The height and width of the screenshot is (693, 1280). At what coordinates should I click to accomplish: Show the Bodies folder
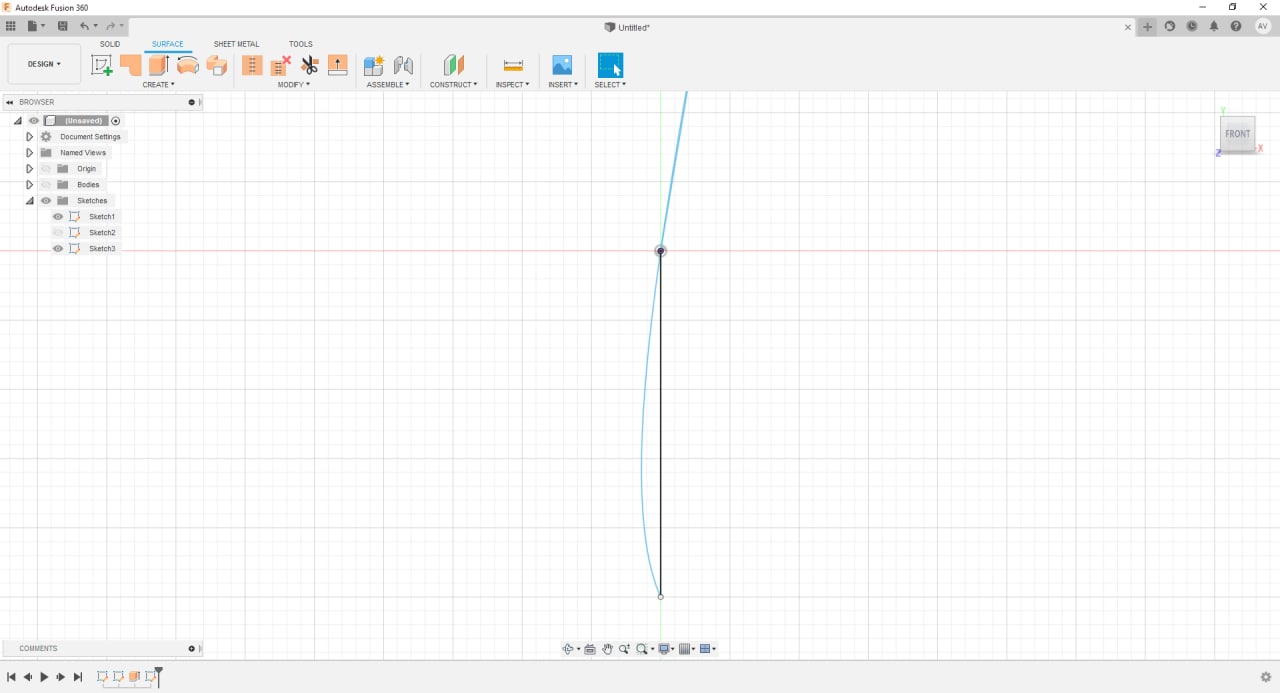coord(46,185)
